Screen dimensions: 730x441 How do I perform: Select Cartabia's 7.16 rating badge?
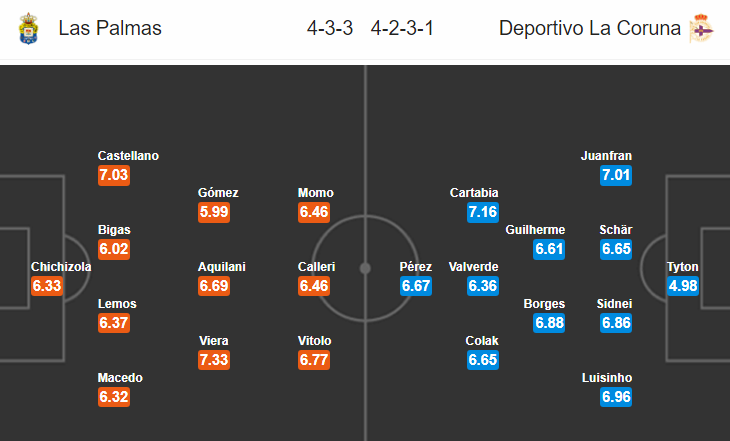[483, 212]
